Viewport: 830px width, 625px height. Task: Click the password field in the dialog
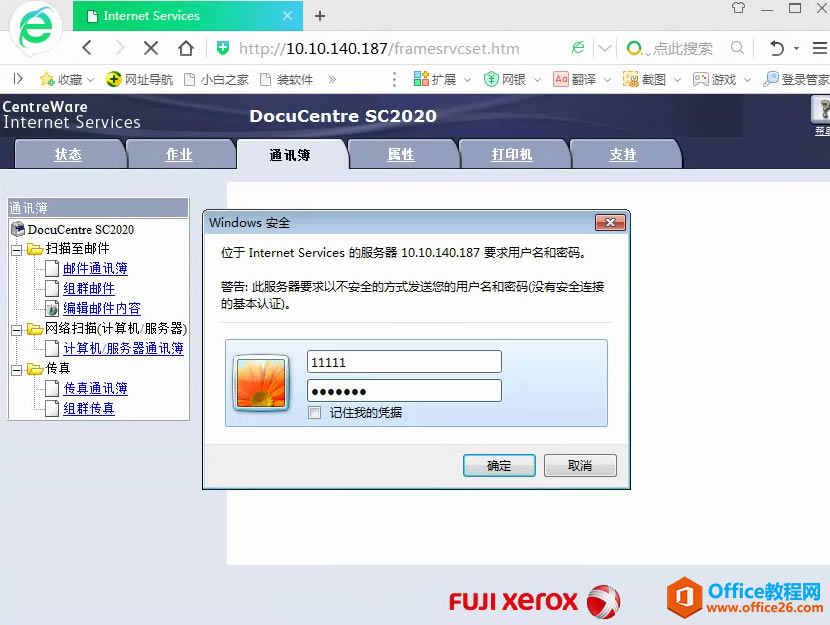pos(404,391)
